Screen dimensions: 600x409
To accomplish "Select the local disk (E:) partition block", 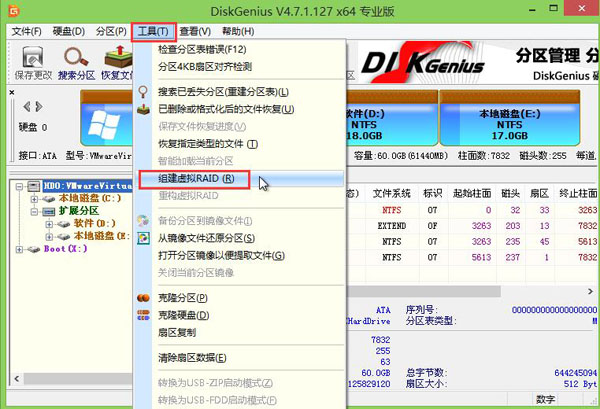I will pos(510,119).
